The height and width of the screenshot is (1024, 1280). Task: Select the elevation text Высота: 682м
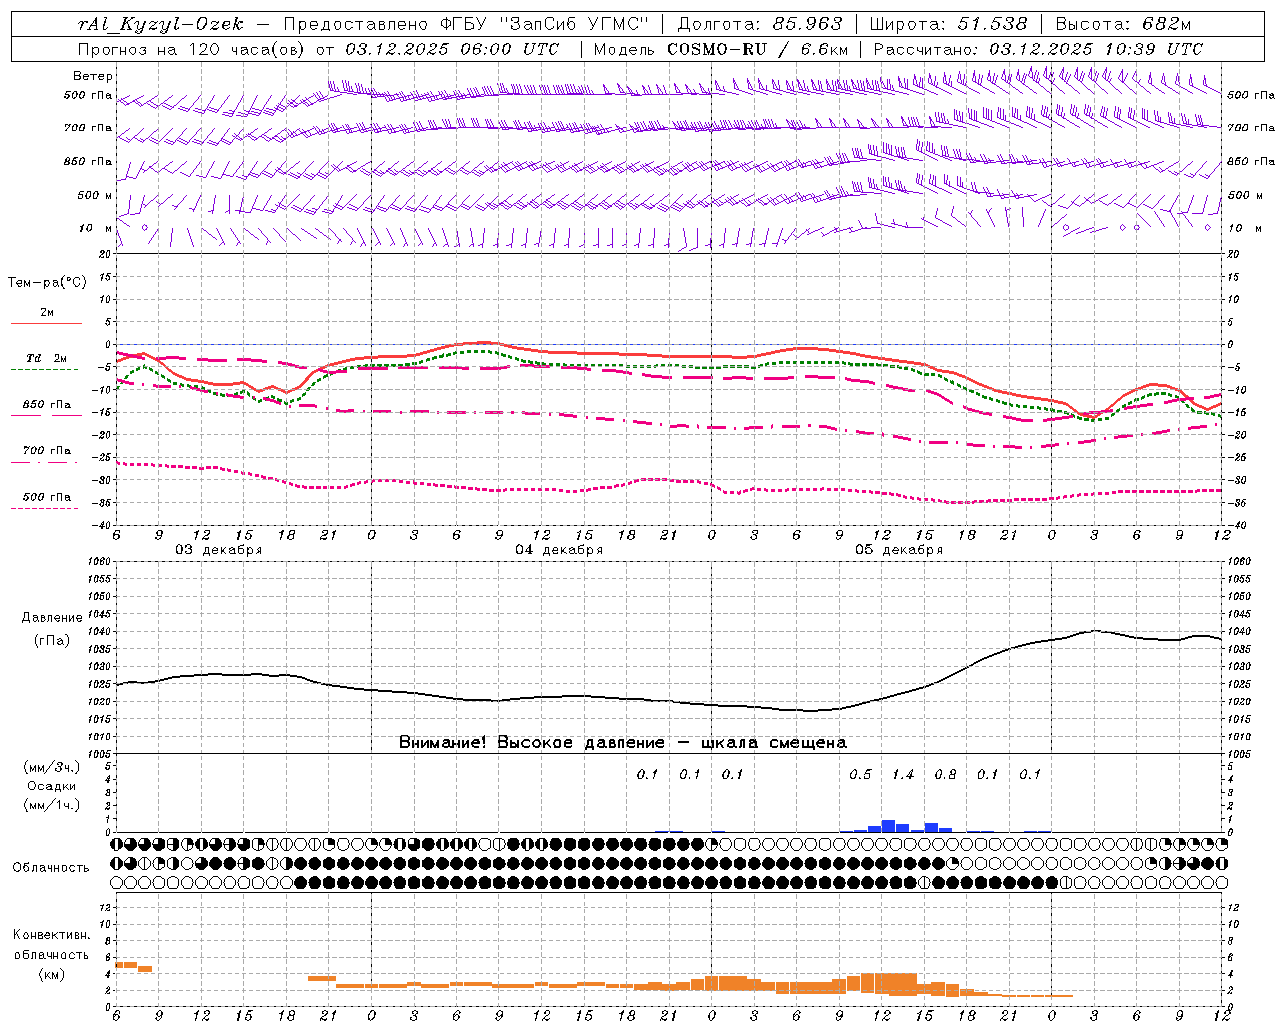point(1123,24)
